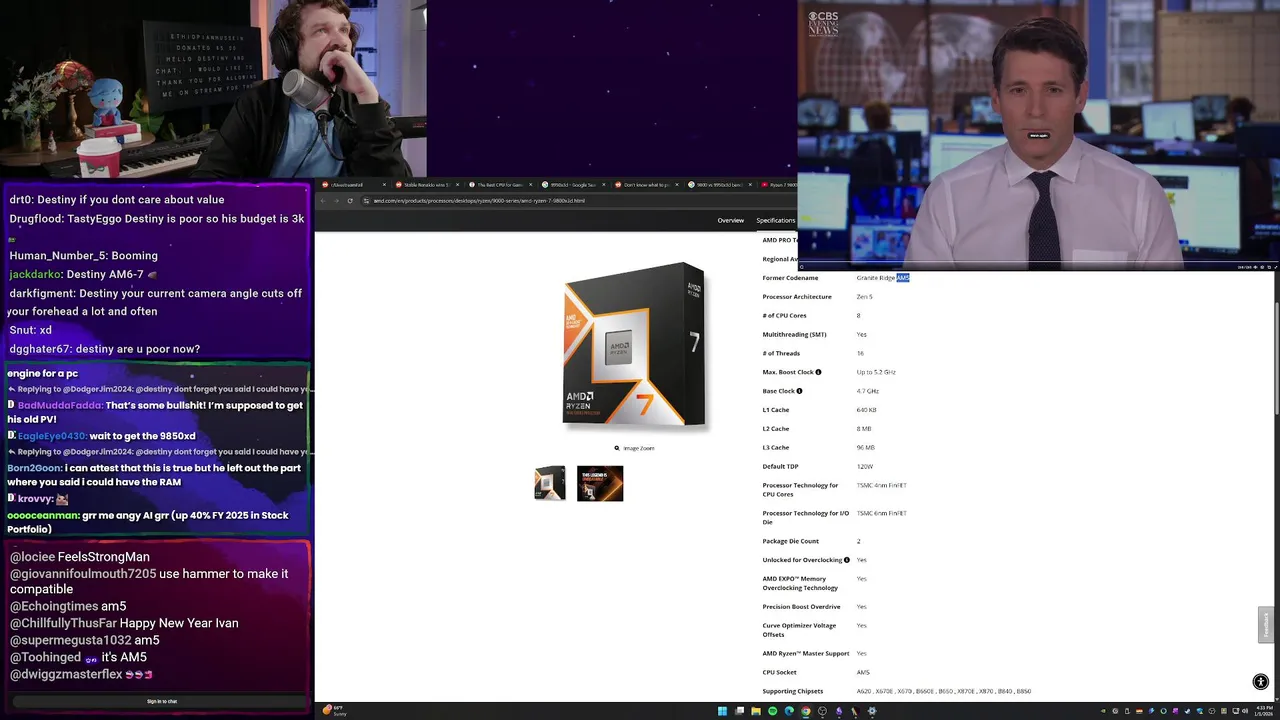Click 'CPU Socket' spec label
Image resolution: width=1280 pixels, height=720 pixels.
click(779, 672)
